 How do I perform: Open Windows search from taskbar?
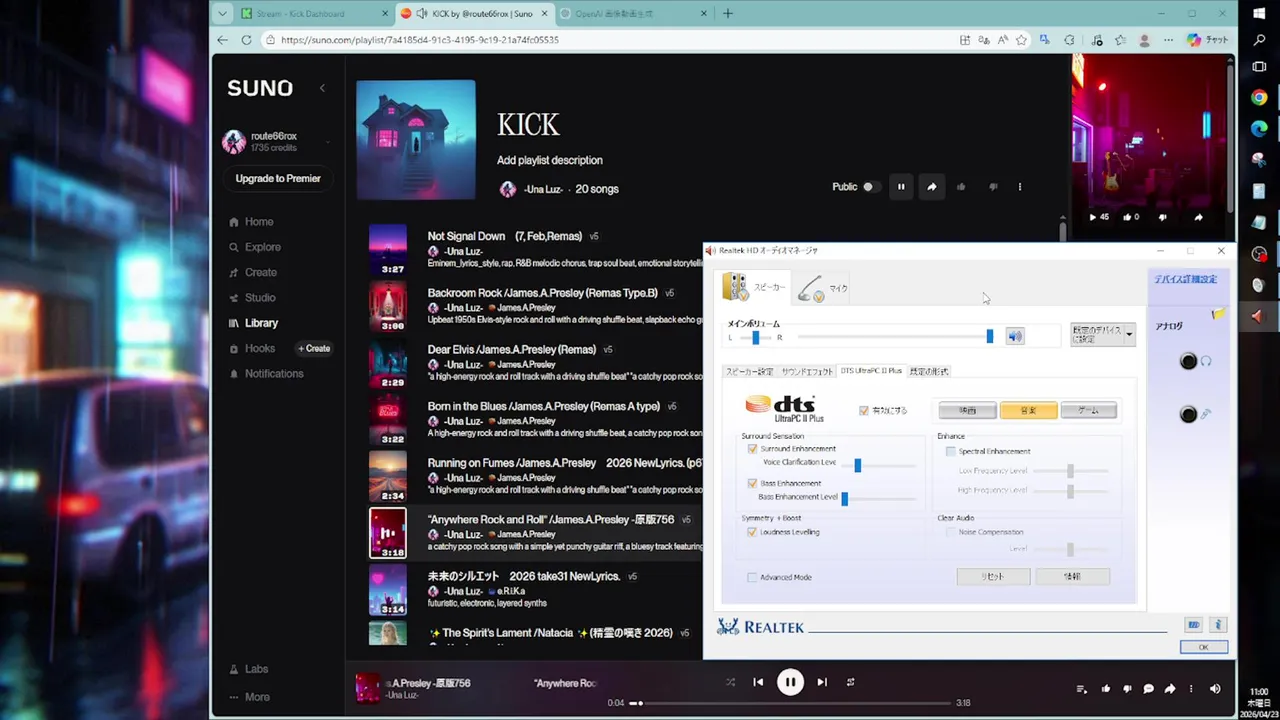coord(1259,40)
